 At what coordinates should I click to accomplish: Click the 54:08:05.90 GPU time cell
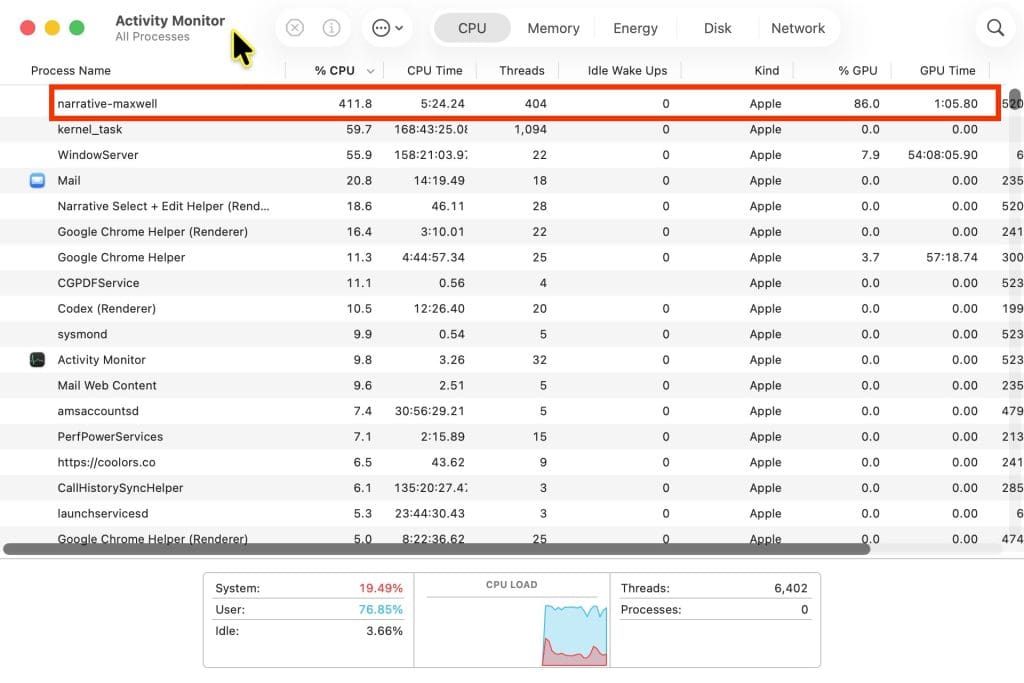(x=942, y=155)
